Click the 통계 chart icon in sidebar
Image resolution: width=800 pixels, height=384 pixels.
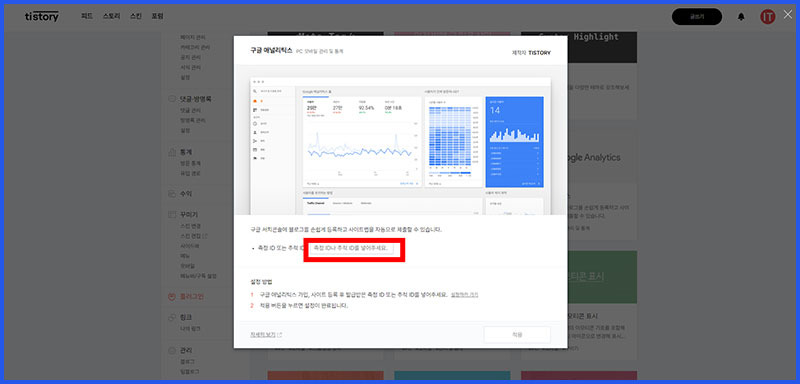point(172,152)
